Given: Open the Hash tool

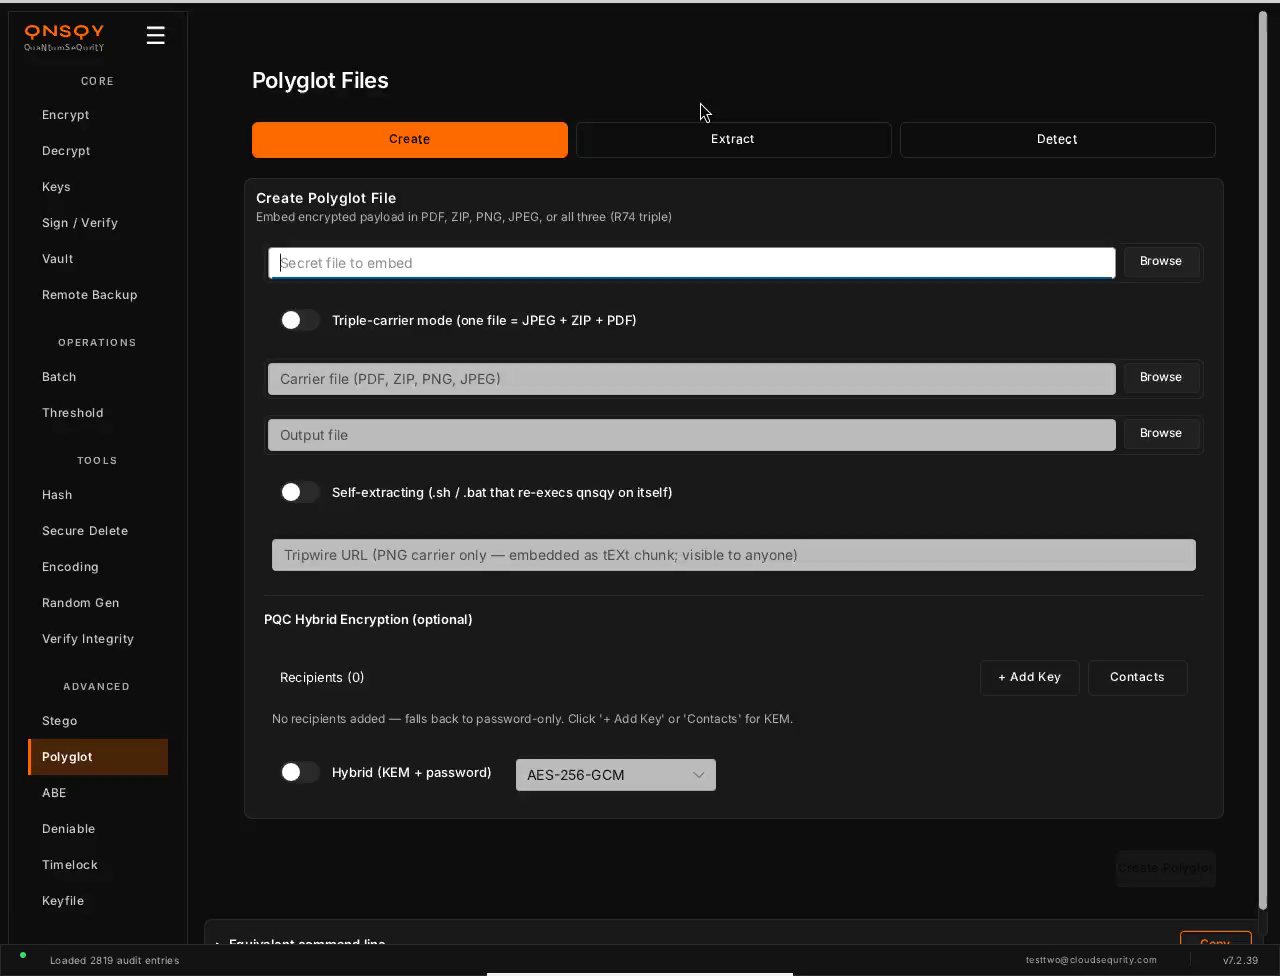Looking at the screenshot, I should click(98, 495).
